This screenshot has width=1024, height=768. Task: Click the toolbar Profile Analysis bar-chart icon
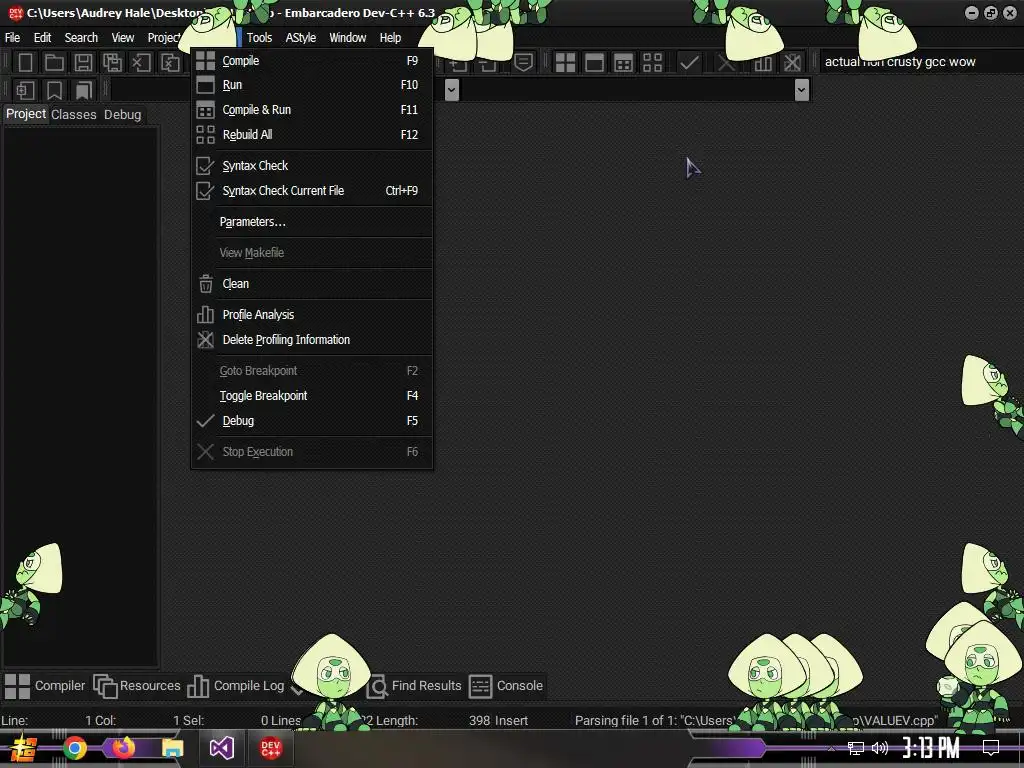763,63
